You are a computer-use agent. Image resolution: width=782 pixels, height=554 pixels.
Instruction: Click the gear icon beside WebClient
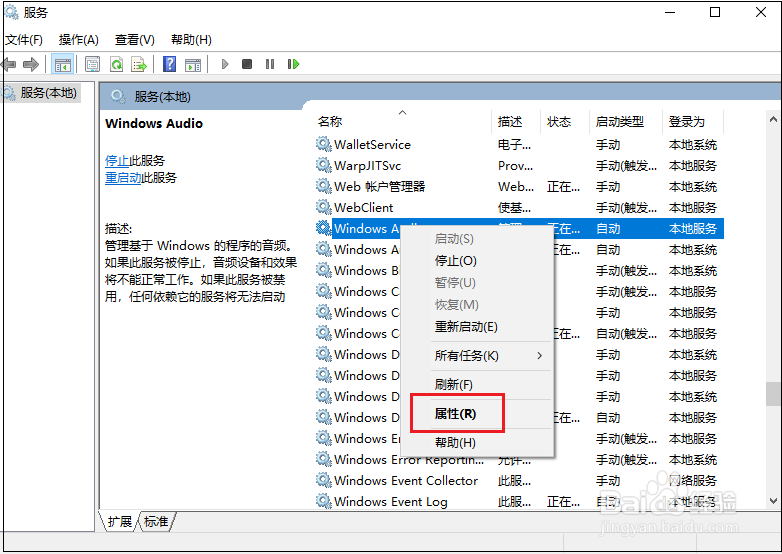click(324, 207)
